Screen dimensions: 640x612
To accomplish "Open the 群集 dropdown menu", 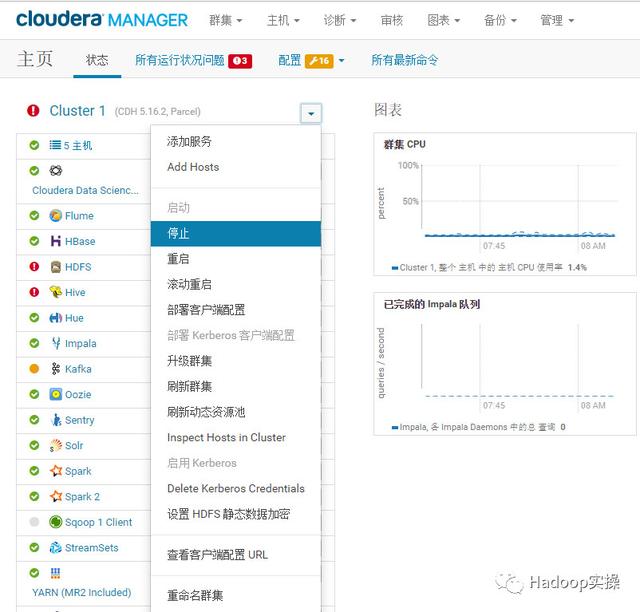I will point(225,20).
